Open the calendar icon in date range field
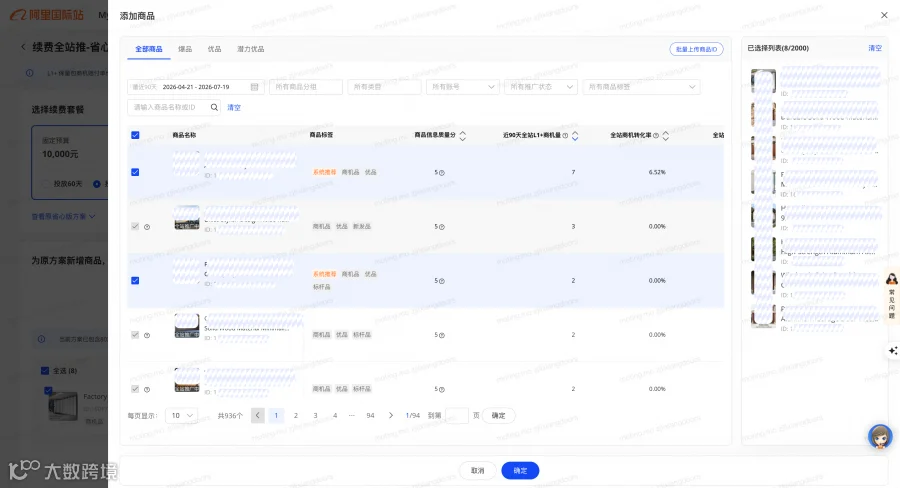Viewport: 900px width, 488px height. pos(254,87)
